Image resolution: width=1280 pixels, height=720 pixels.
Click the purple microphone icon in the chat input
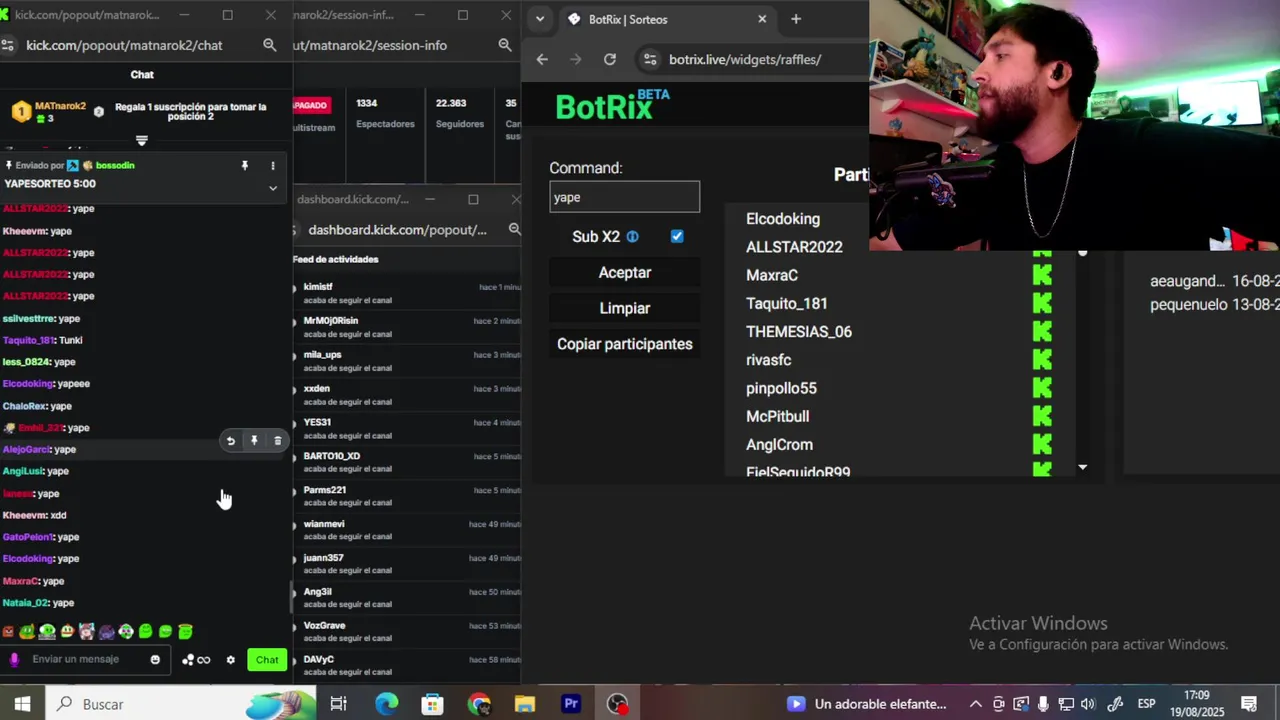(14, 659)
